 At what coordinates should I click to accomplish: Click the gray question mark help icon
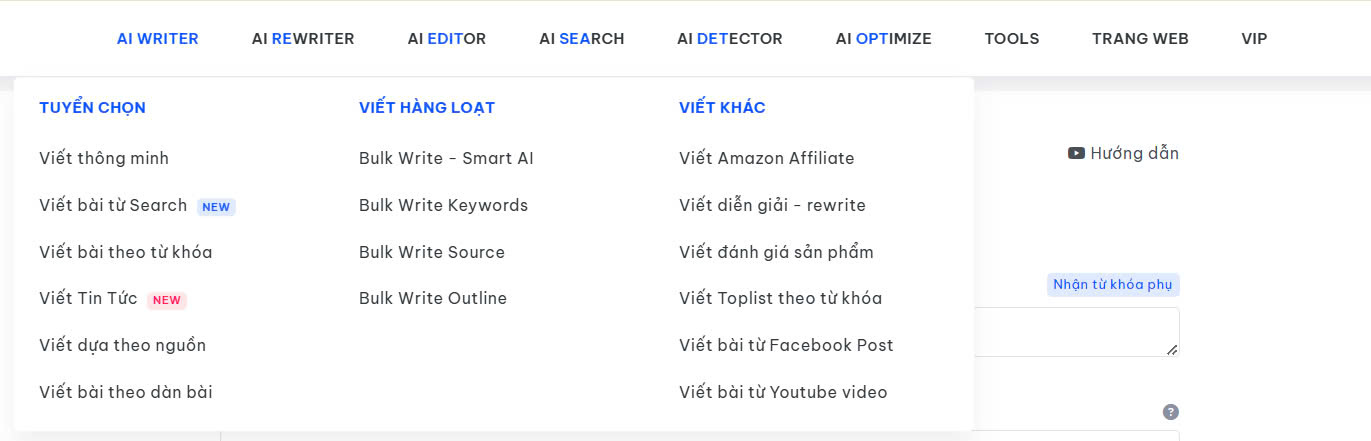(1171, 412)
